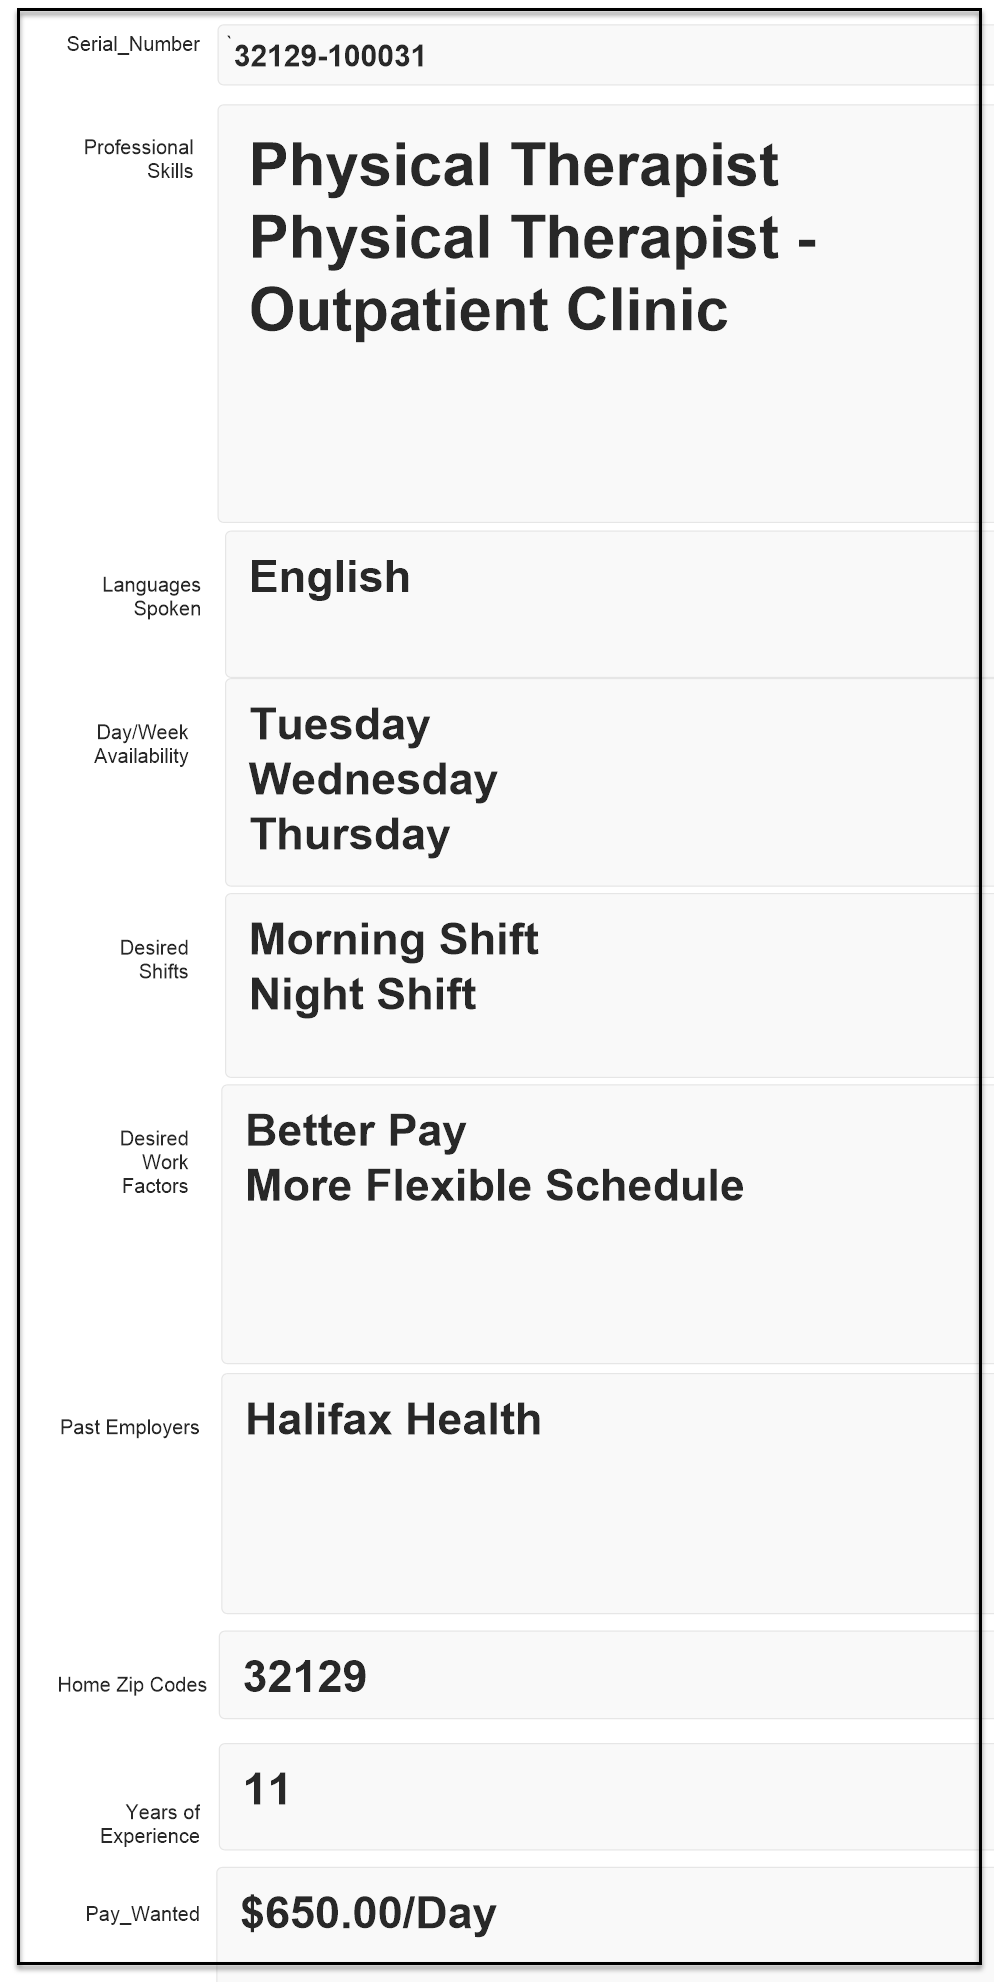
Task: Click the Professional Skills label
Action: point(139,159)
